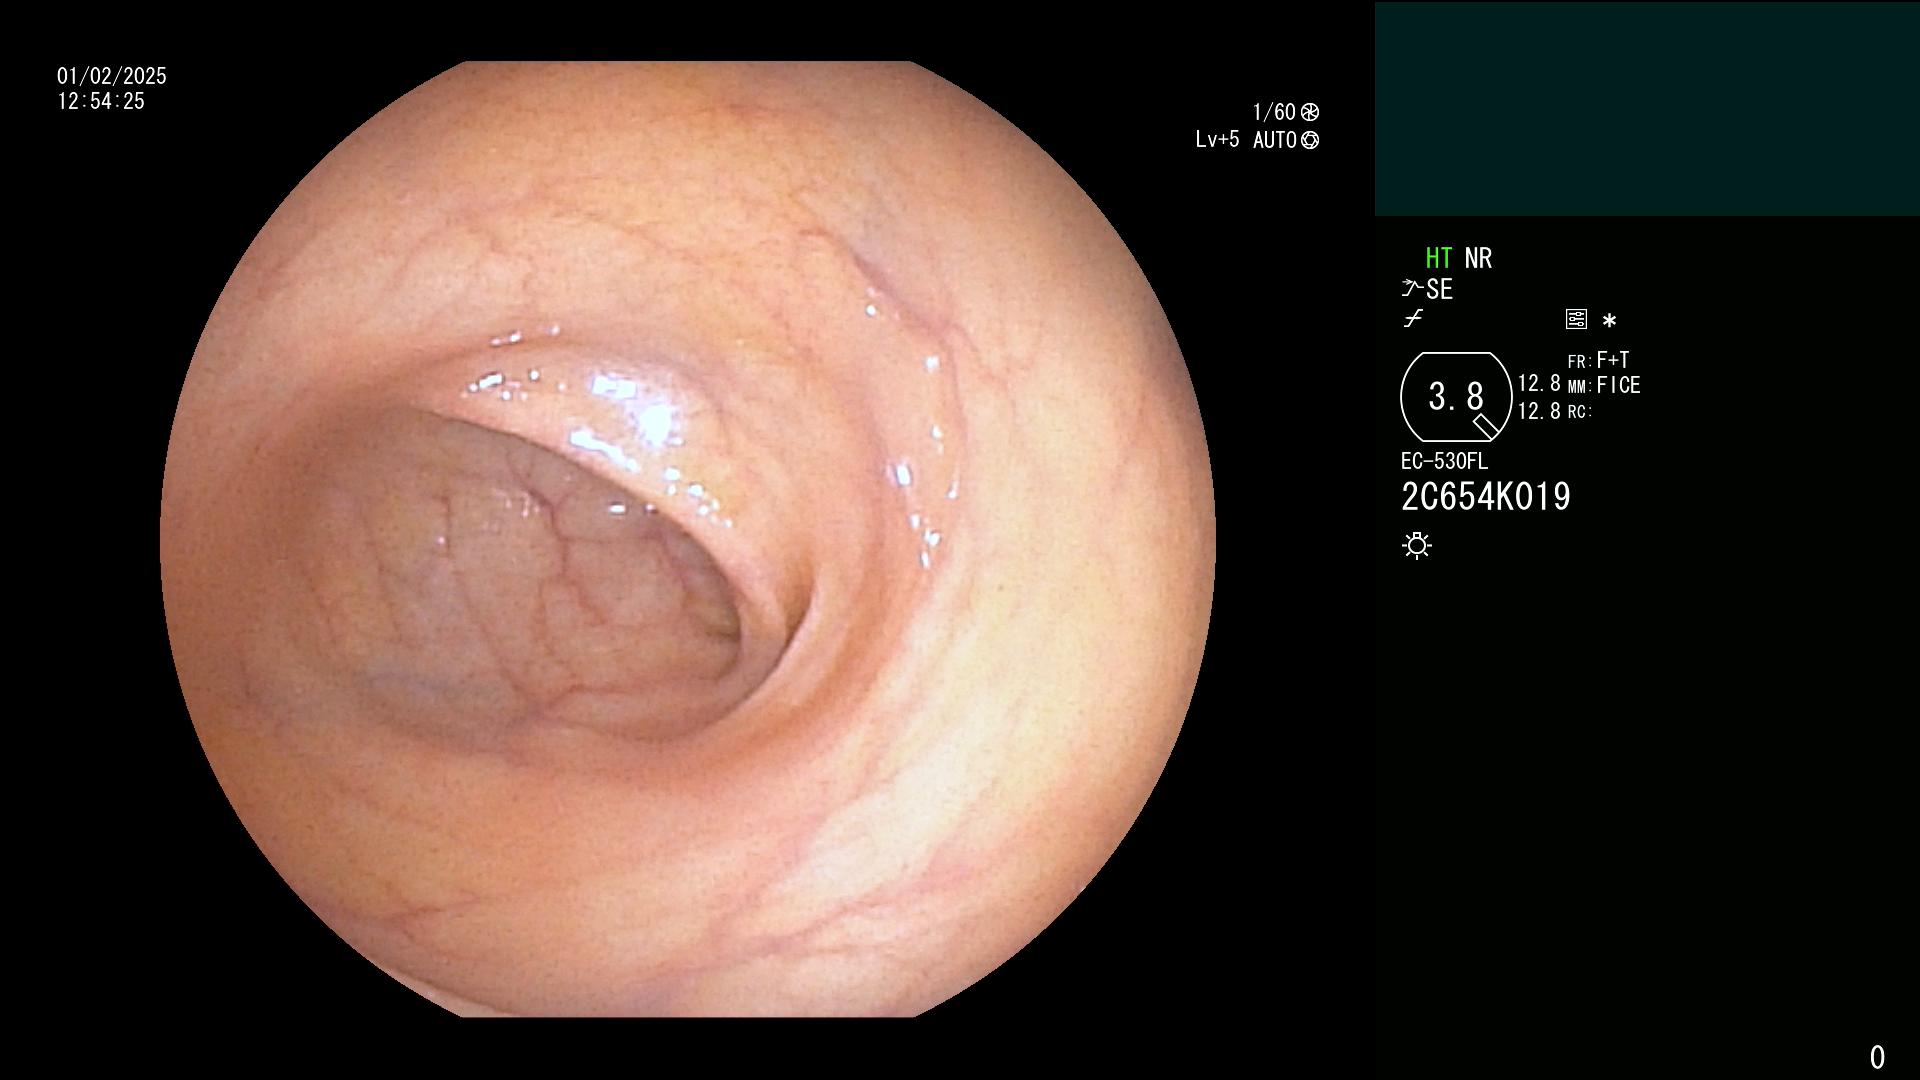Click the green HT indicator

1439,258
